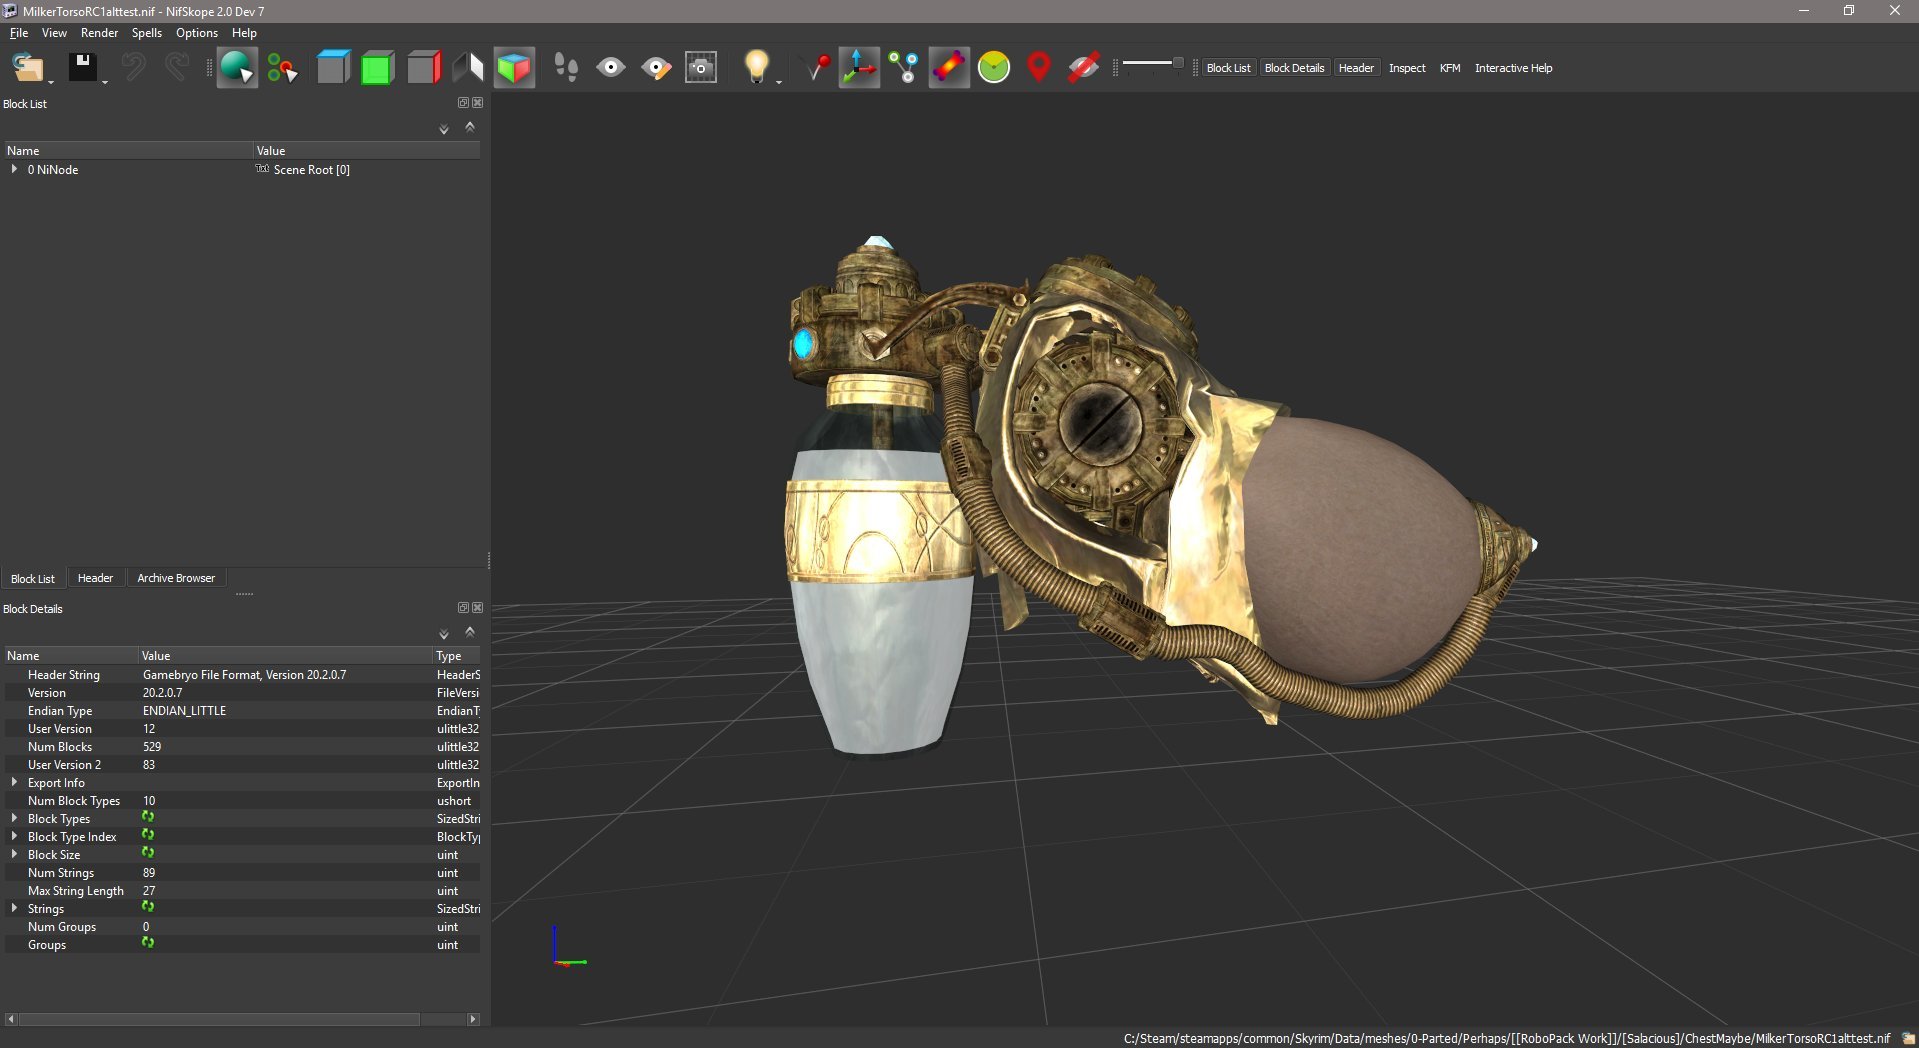Click the camera screenshot icon
Screen dimensions: 1919x1048
(701, 68)
